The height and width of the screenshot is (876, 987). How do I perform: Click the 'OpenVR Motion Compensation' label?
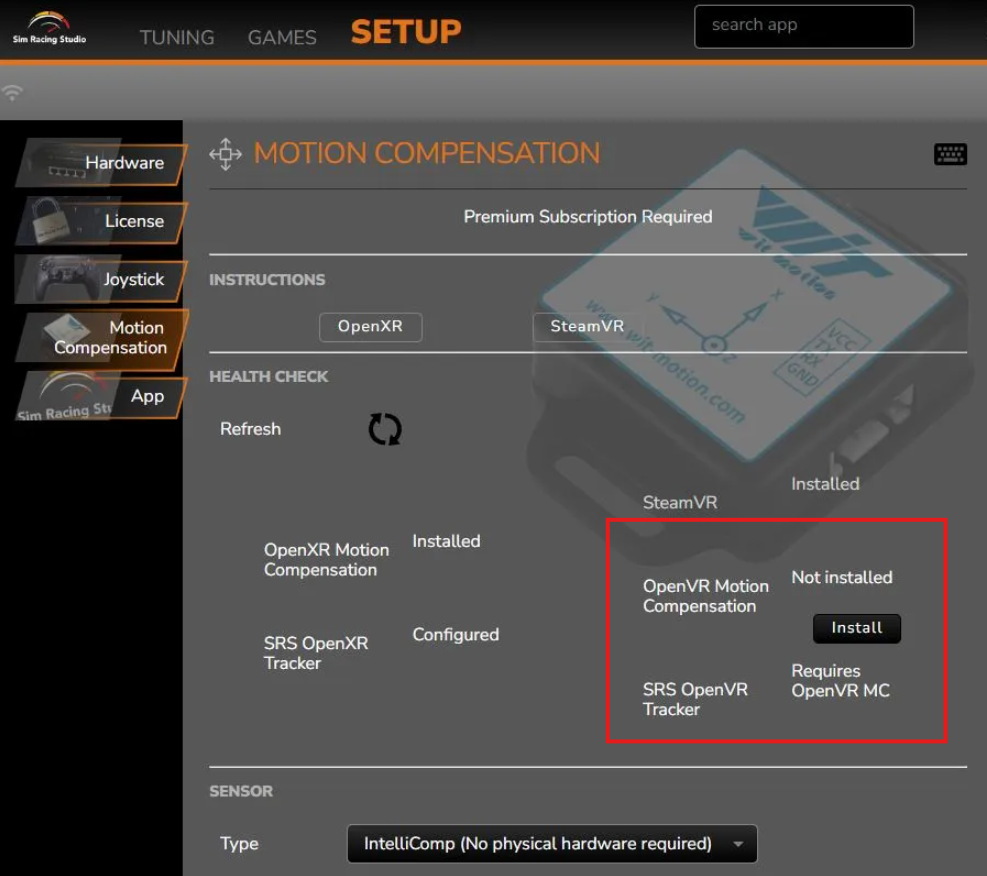(x=706, y=596)
